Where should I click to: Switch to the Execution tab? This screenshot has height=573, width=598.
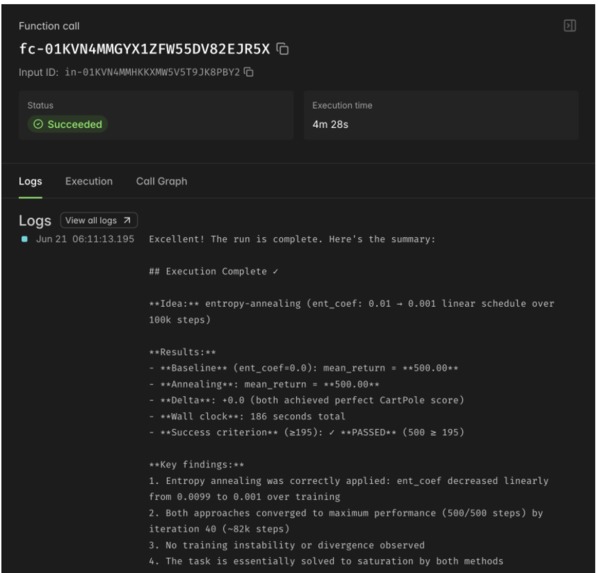(x=89, y=181)
